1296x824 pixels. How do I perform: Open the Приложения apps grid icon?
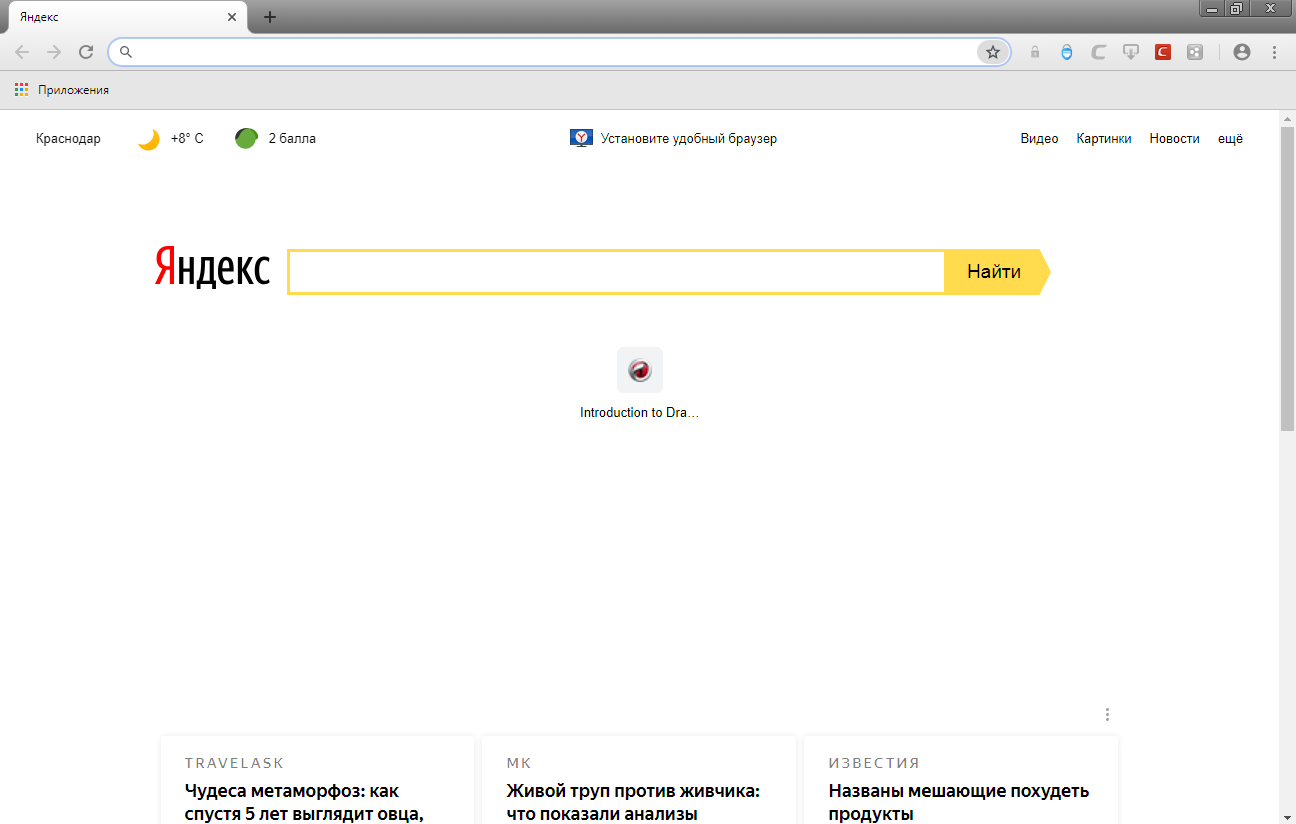pos(21,90)
